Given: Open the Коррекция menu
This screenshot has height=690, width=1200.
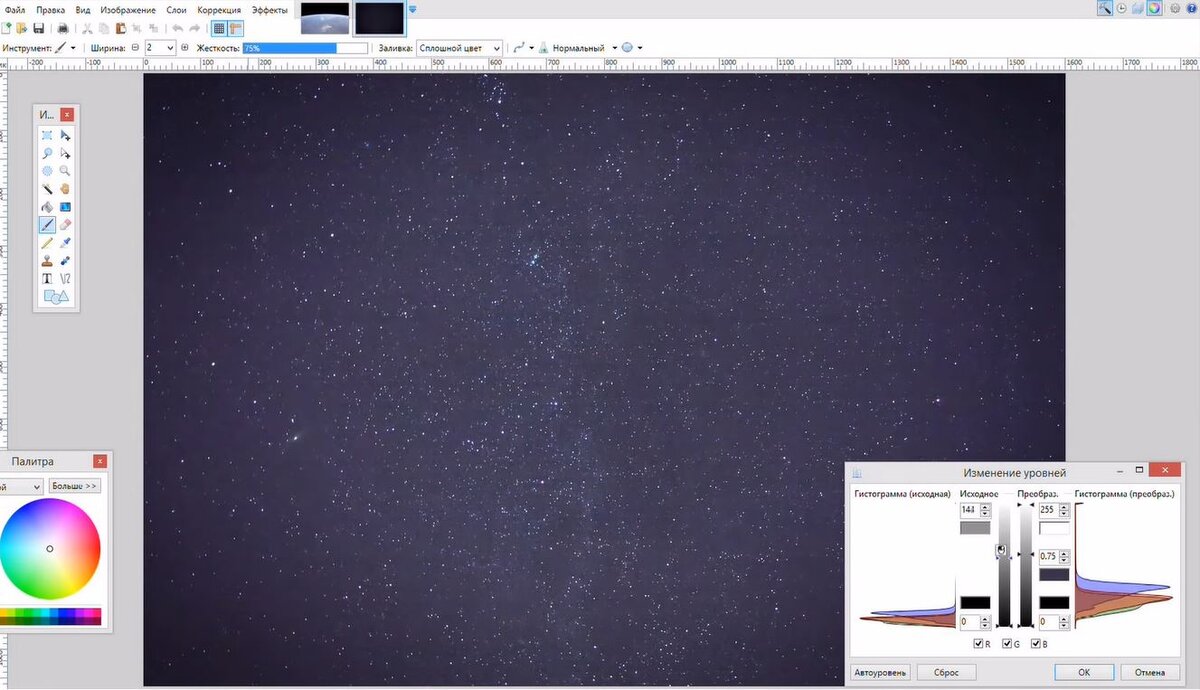Looking at the screenshot, I should pyautogui.click(x=218, y=9).
